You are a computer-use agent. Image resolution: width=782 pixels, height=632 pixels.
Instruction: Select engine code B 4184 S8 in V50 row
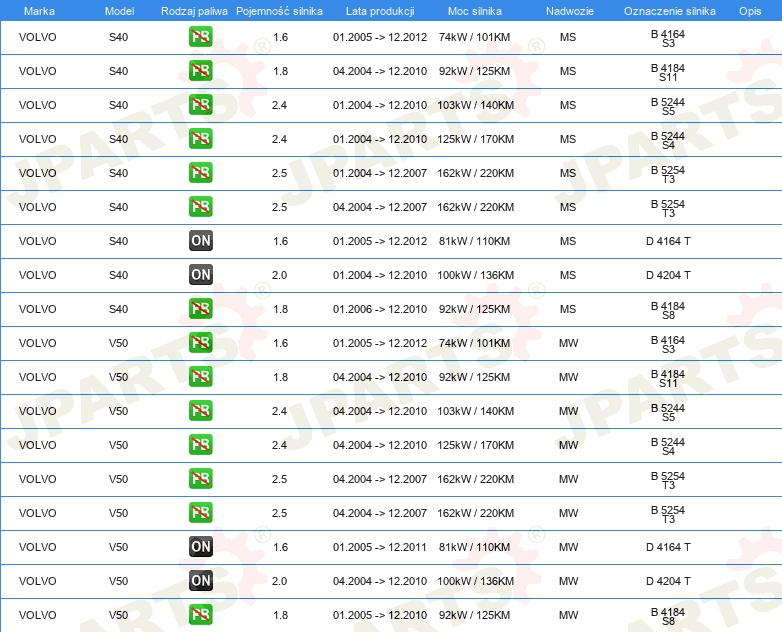pyautogui.click(x=668, y=617)
